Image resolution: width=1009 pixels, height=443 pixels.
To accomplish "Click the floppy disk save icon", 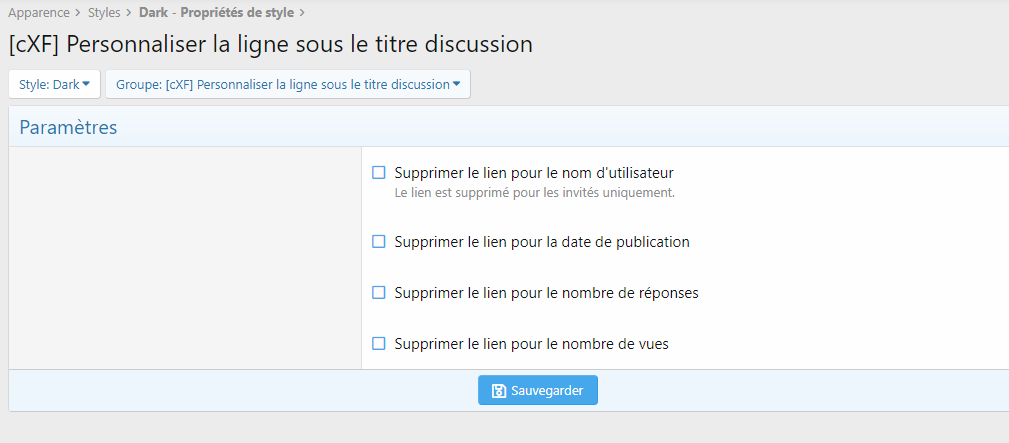I will click(x=499, y=391).
